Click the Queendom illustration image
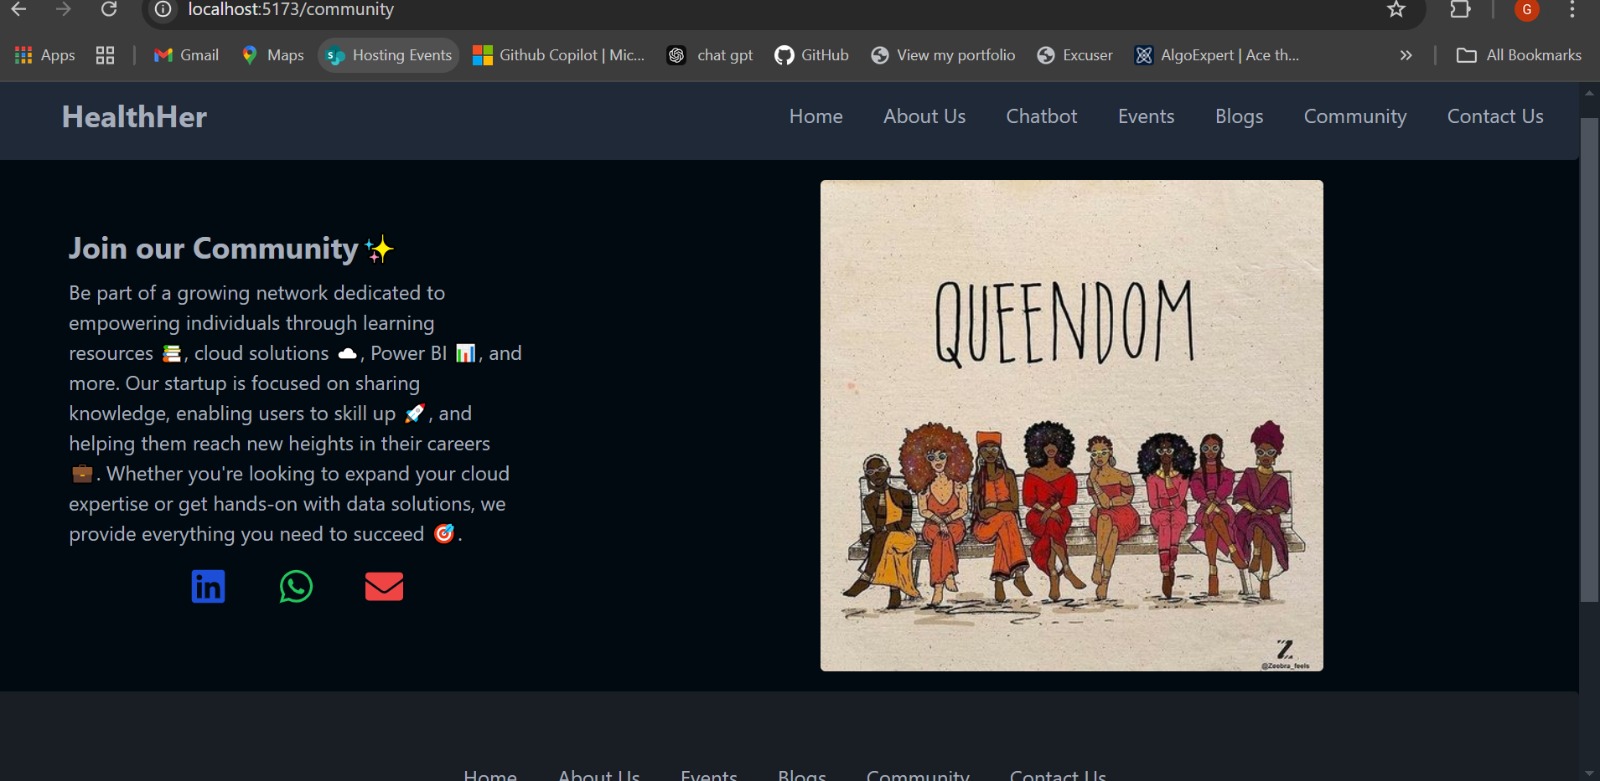1600x781 pixels. [x=1071, y=425]
